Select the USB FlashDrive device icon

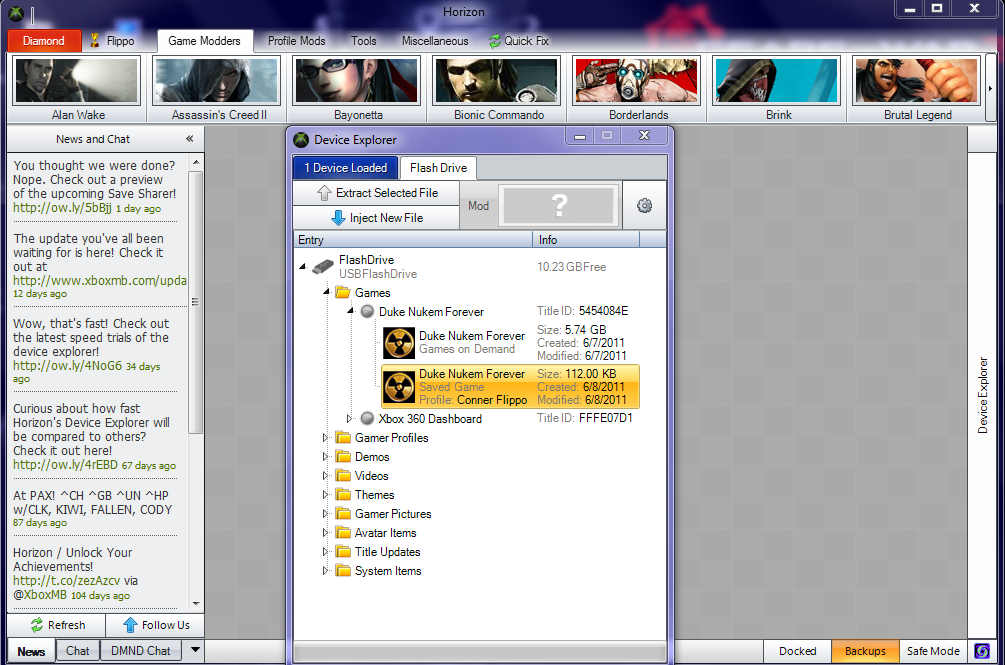[323, 267]
